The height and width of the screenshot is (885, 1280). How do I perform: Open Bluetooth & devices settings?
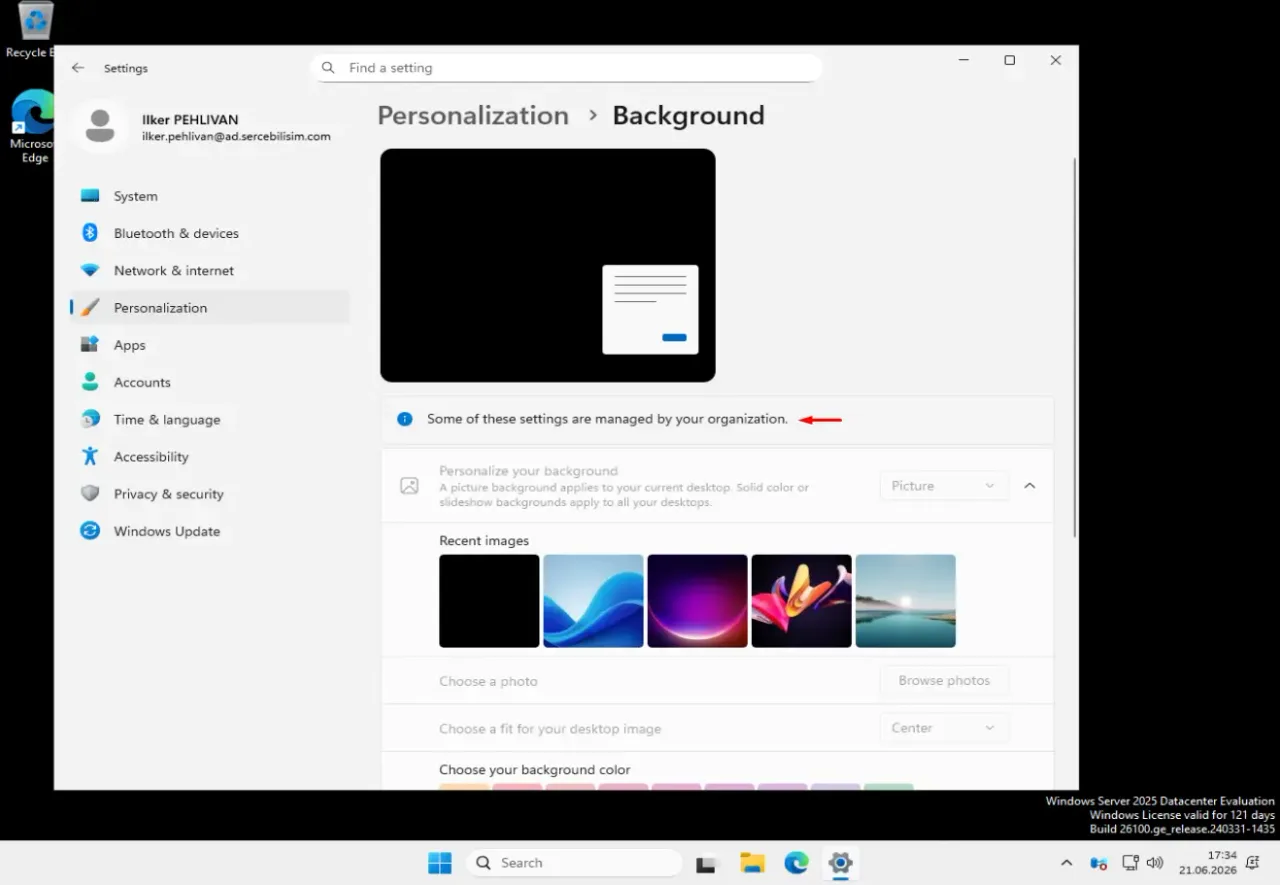[210, 233]
